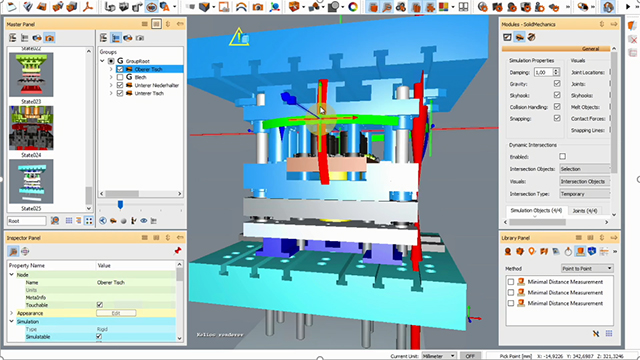Click the Appearance Edit button
This screenshot has height=360, width=640.
tap(116, 313)
